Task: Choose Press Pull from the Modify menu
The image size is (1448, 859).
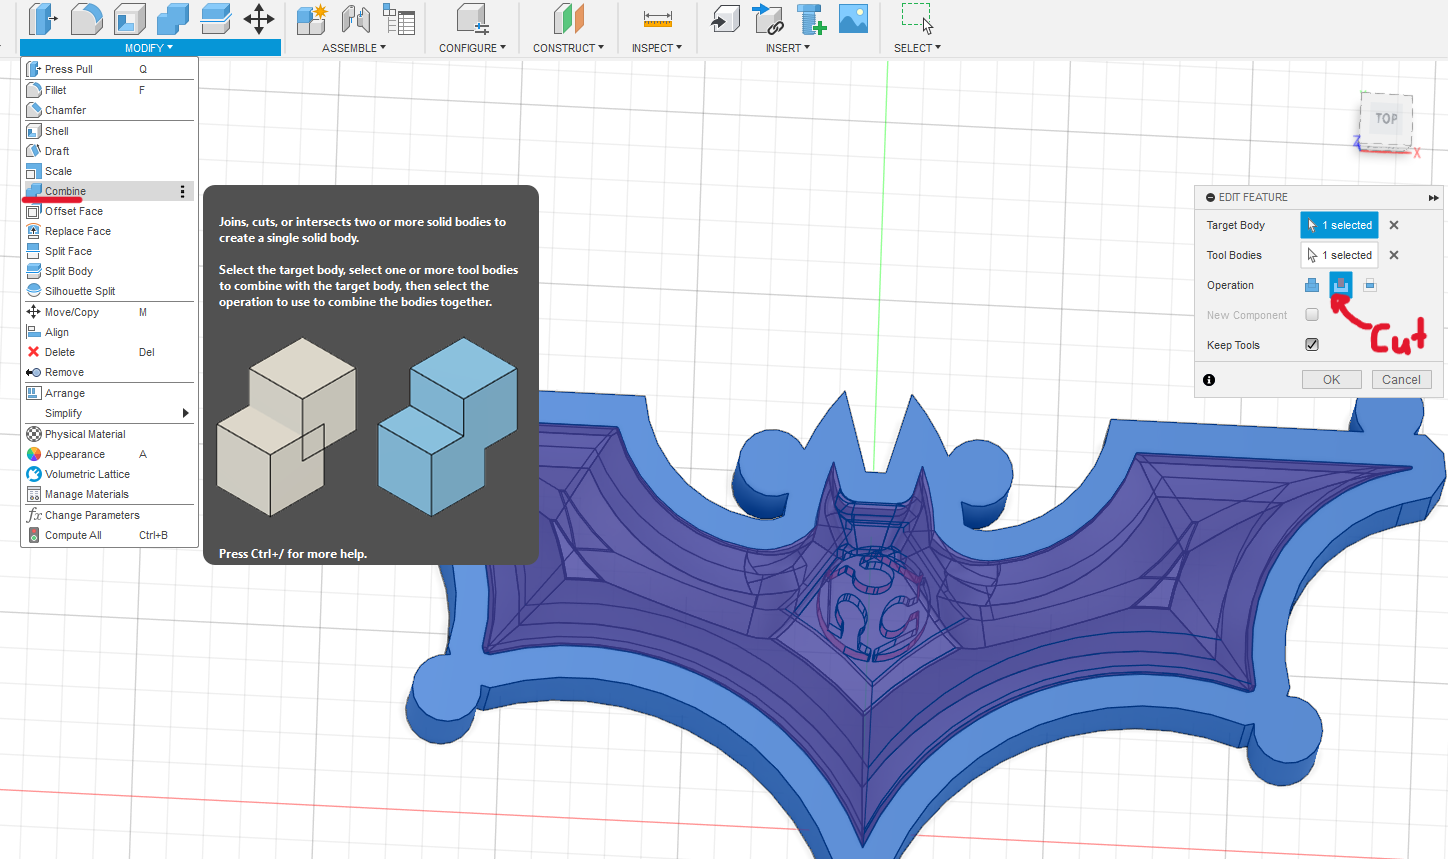Action: coord(109,69)
